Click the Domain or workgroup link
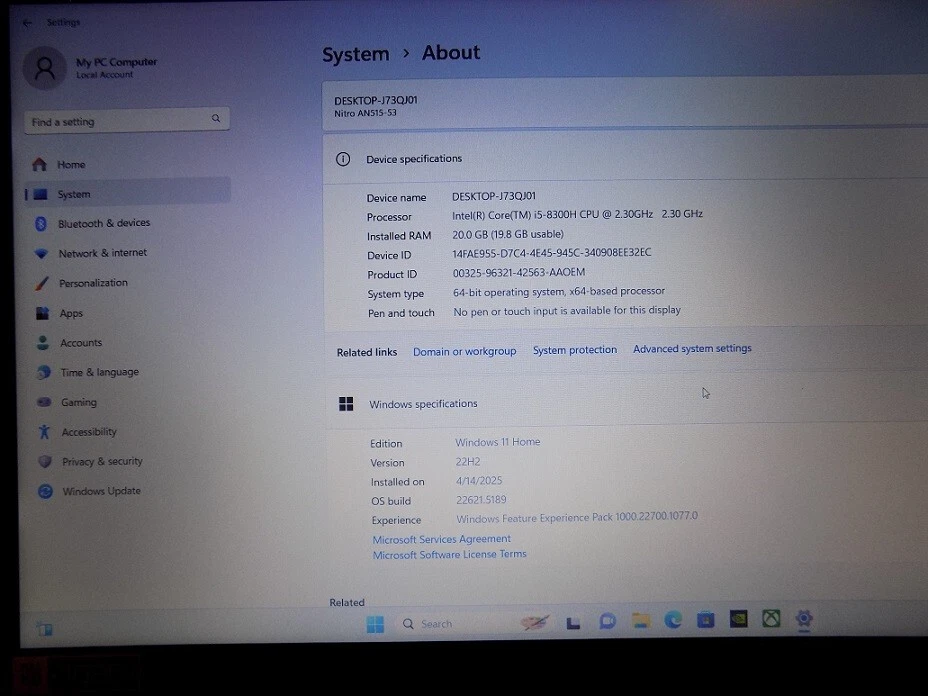This screenshot has height=696, width=928. (464, 351)
